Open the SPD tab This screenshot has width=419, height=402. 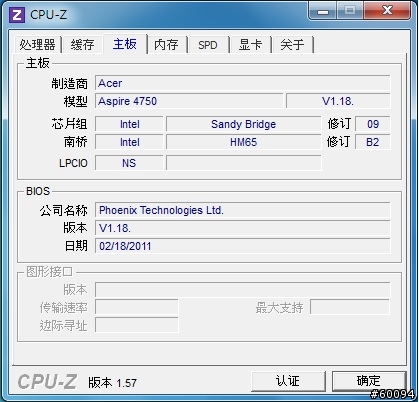tap(208, 44)
